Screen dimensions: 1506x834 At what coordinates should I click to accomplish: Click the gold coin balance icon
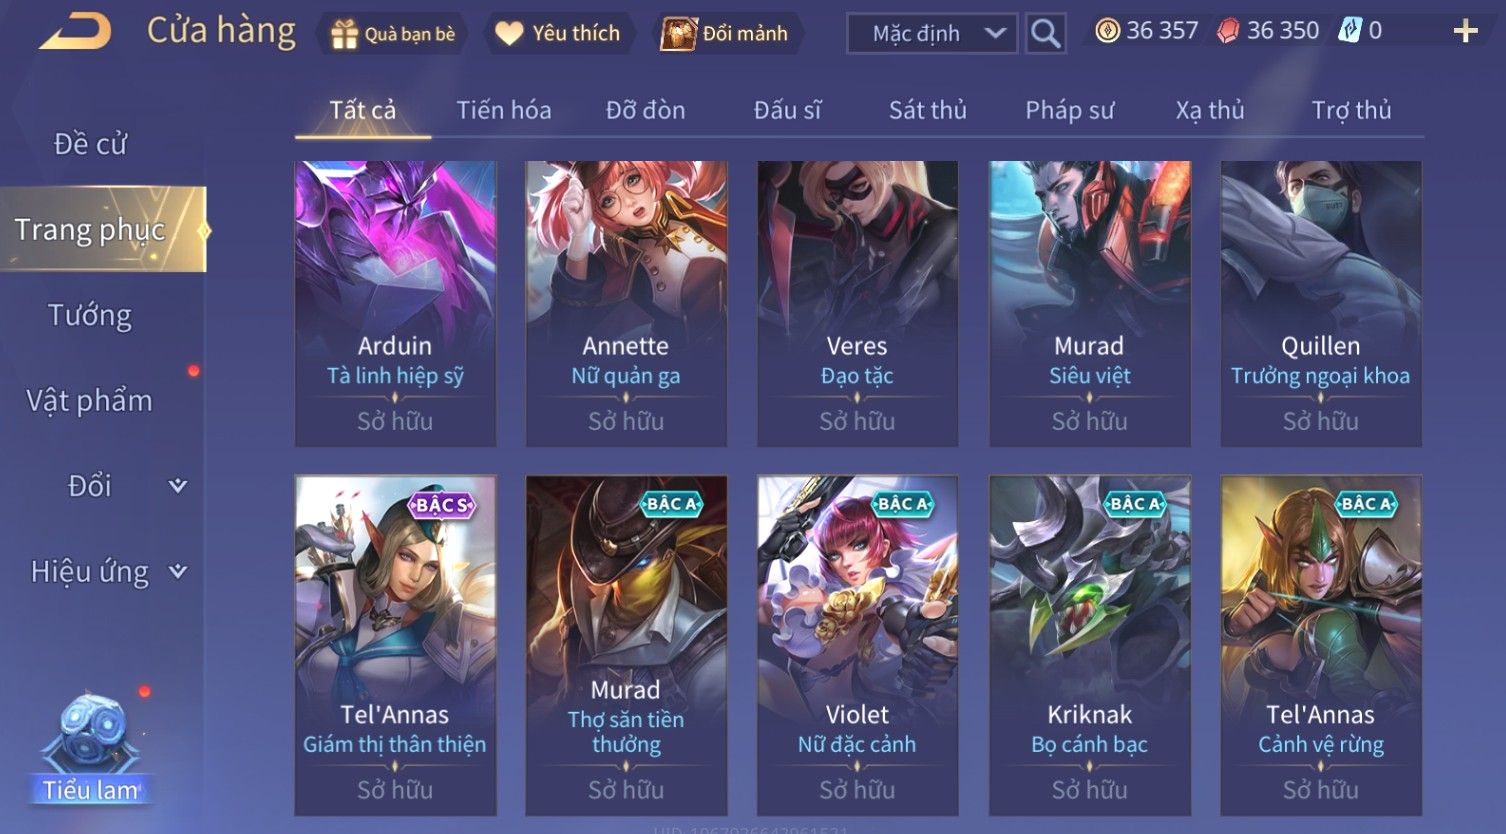coord(1107,31)
